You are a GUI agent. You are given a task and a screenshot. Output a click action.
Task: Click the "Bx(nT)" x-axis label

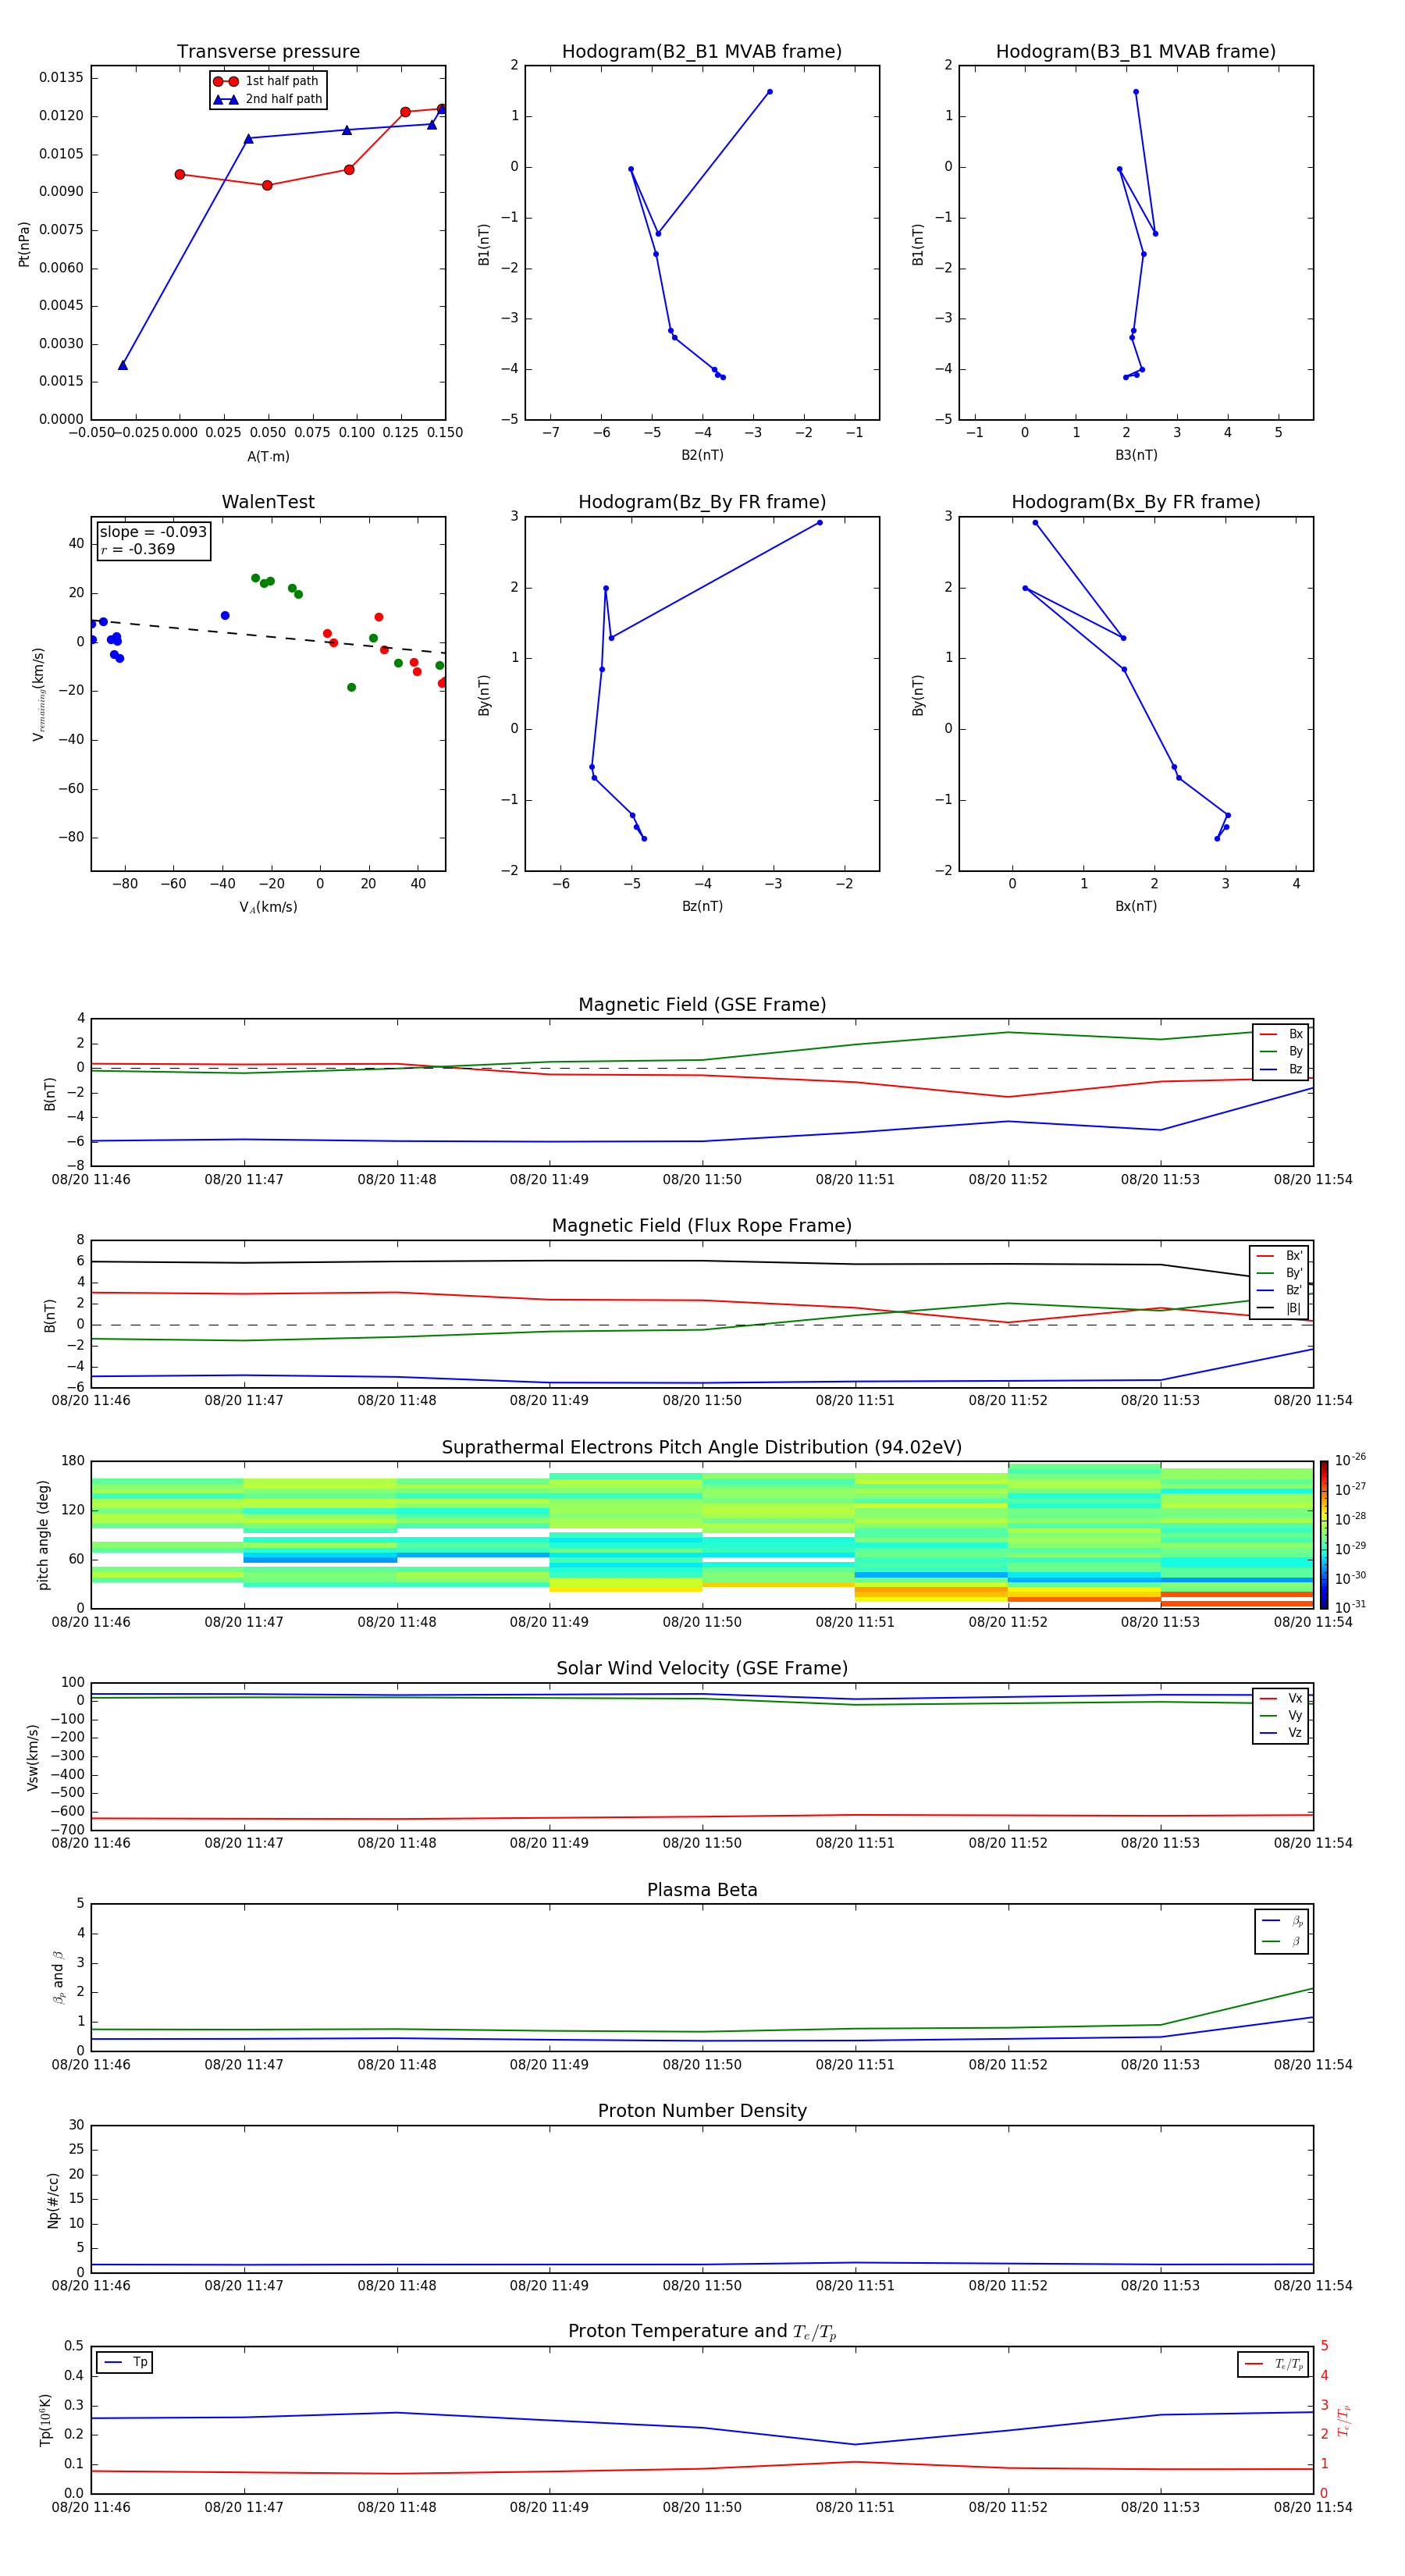click(1136, 906)
